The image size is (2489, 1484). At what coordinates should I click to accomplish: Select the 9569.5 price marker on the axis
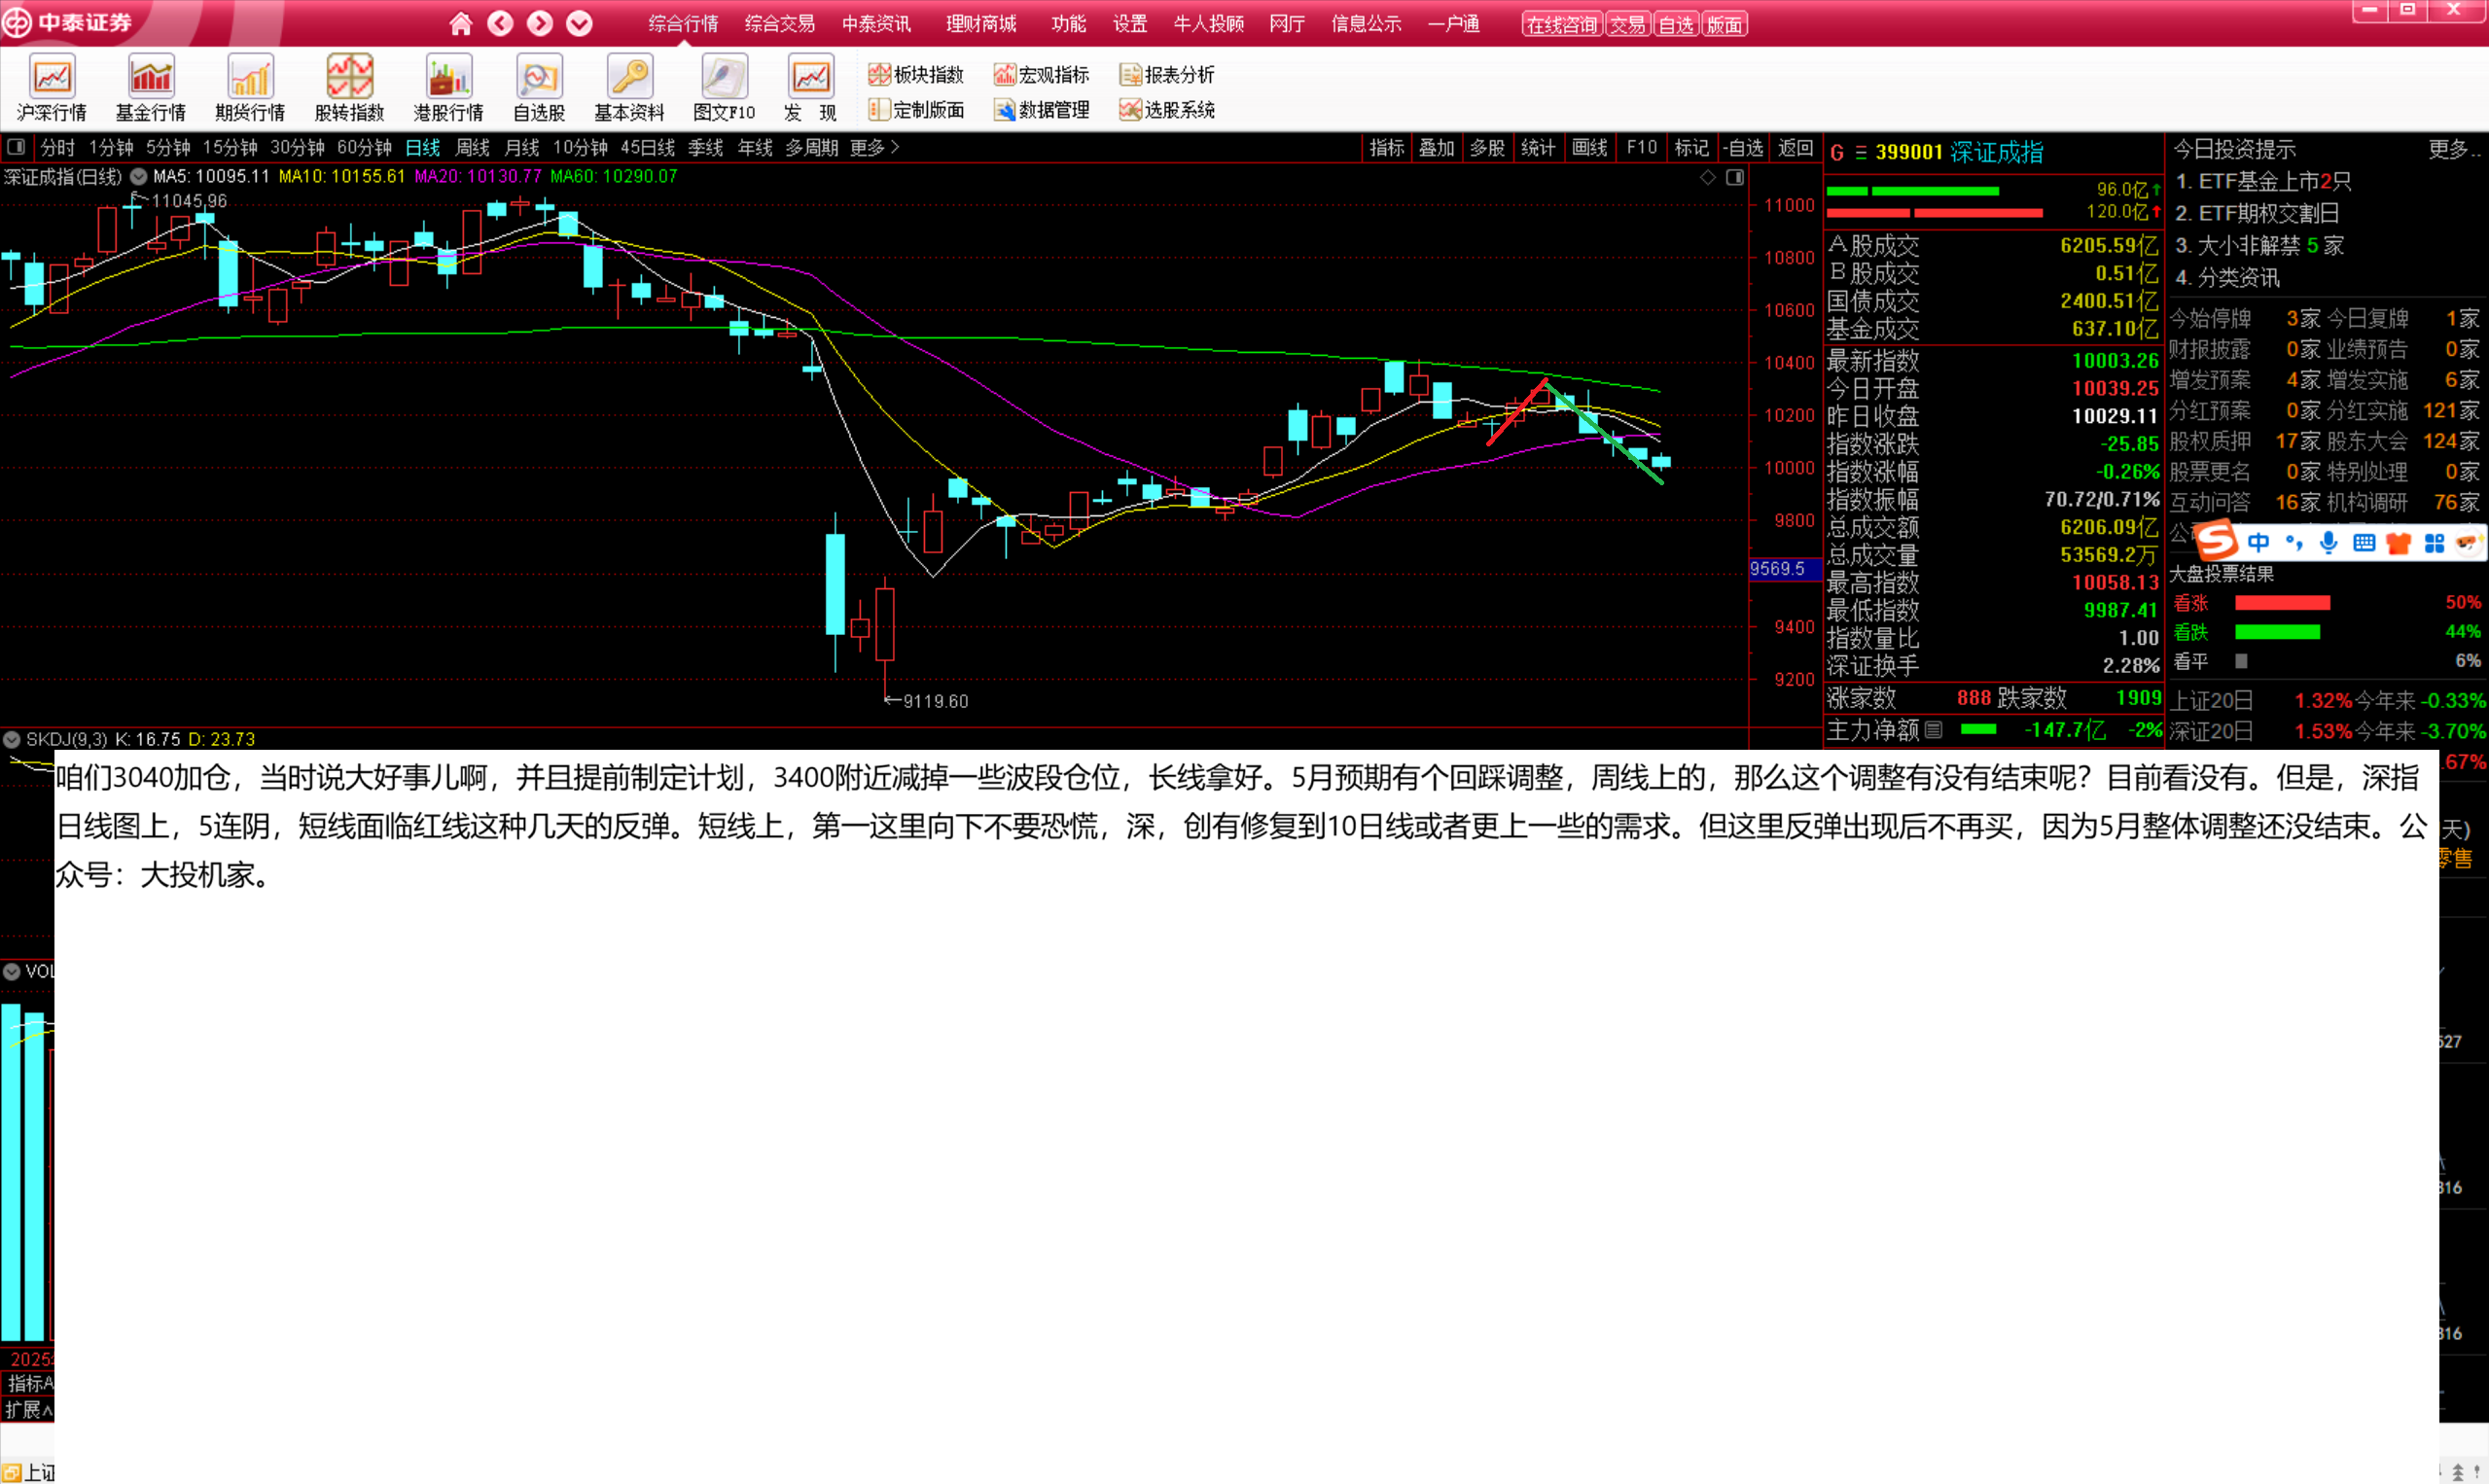click(x=1778, y=569)
